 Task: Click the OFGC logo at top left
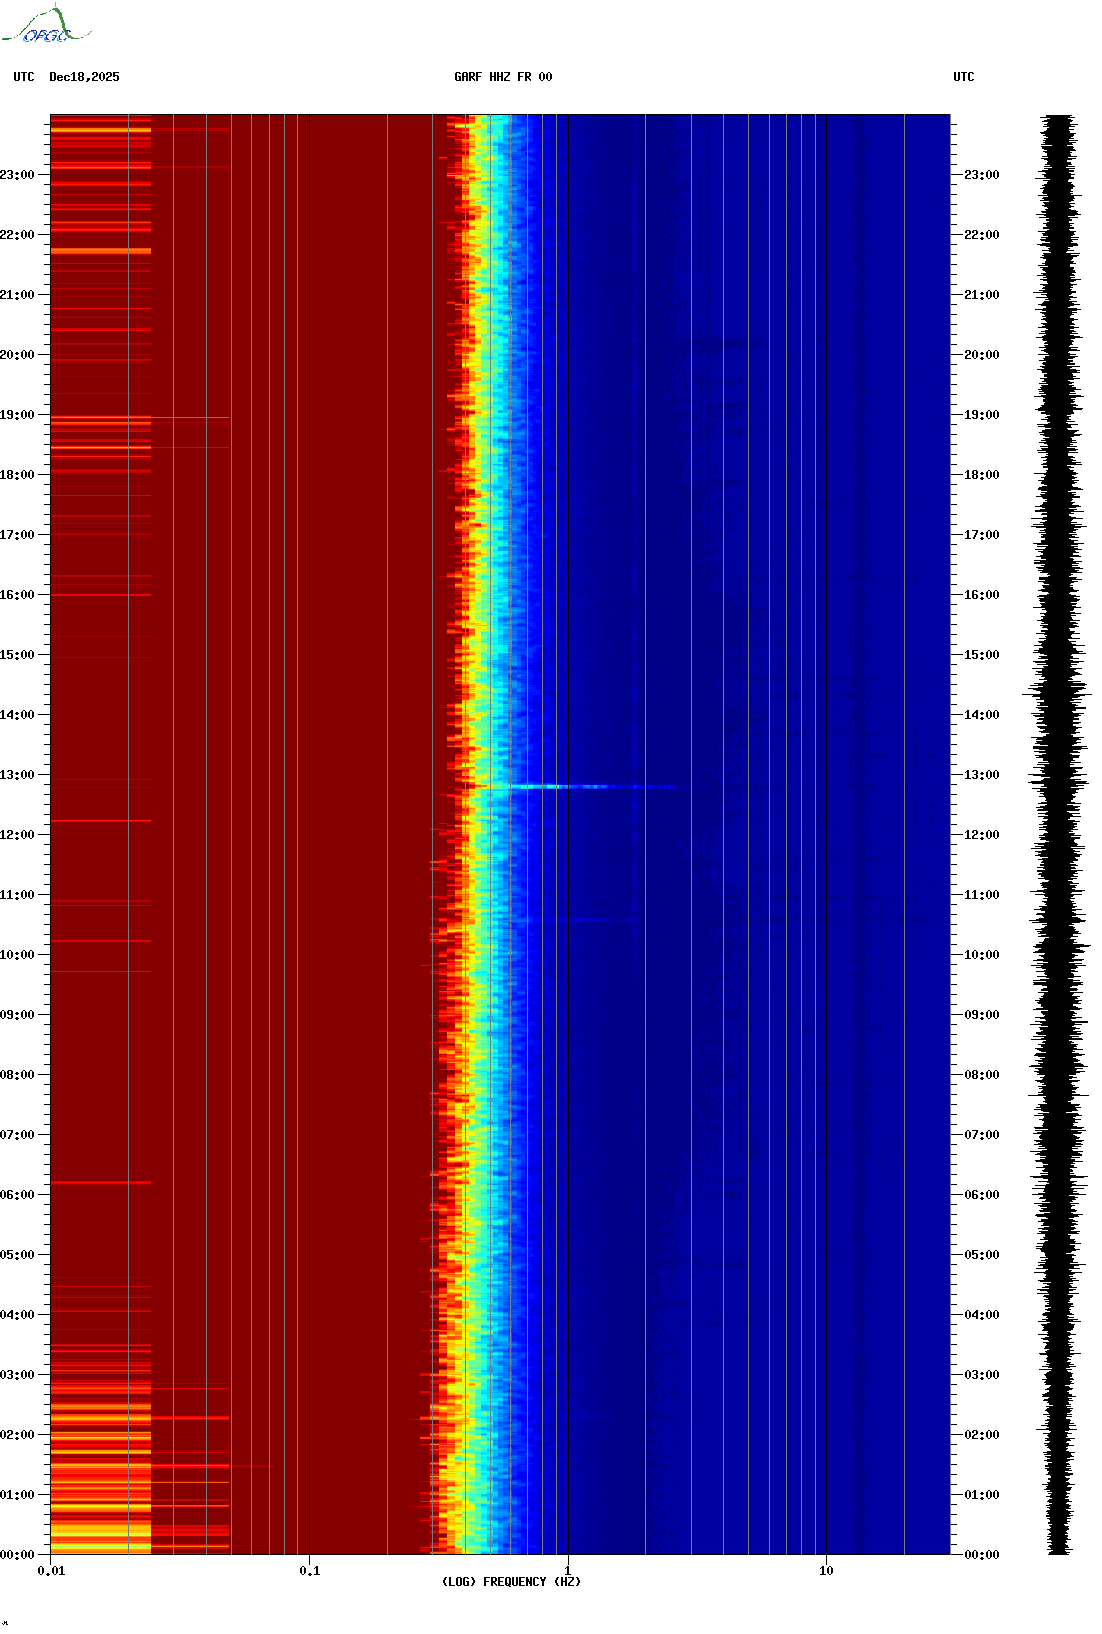[46, 25]
